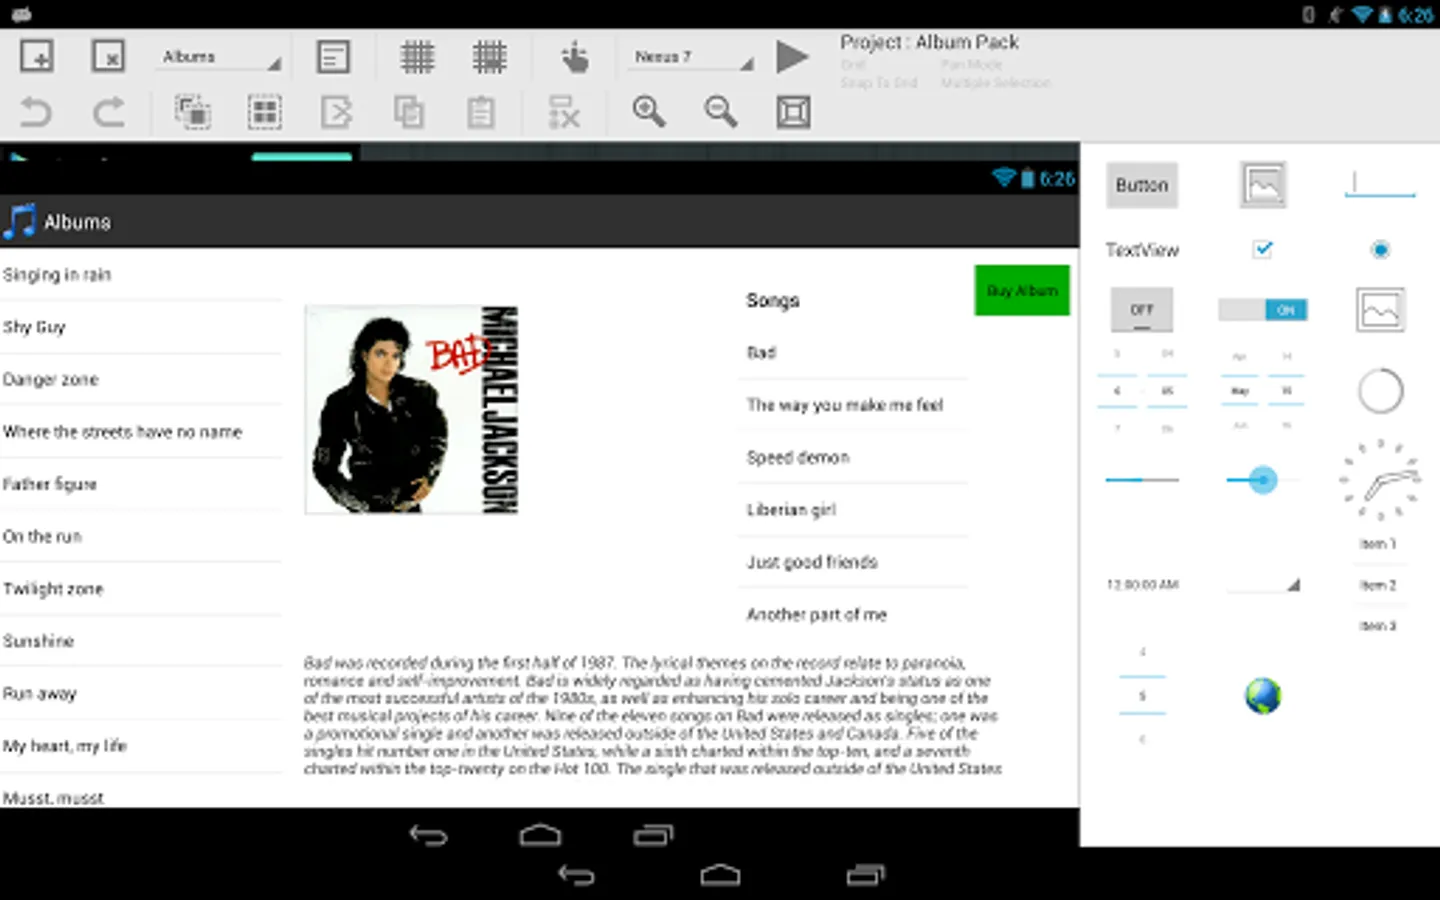Screen dimensions: 1440x900
Task: Select 'Twilight zone' list row
Action: [140, 589]
